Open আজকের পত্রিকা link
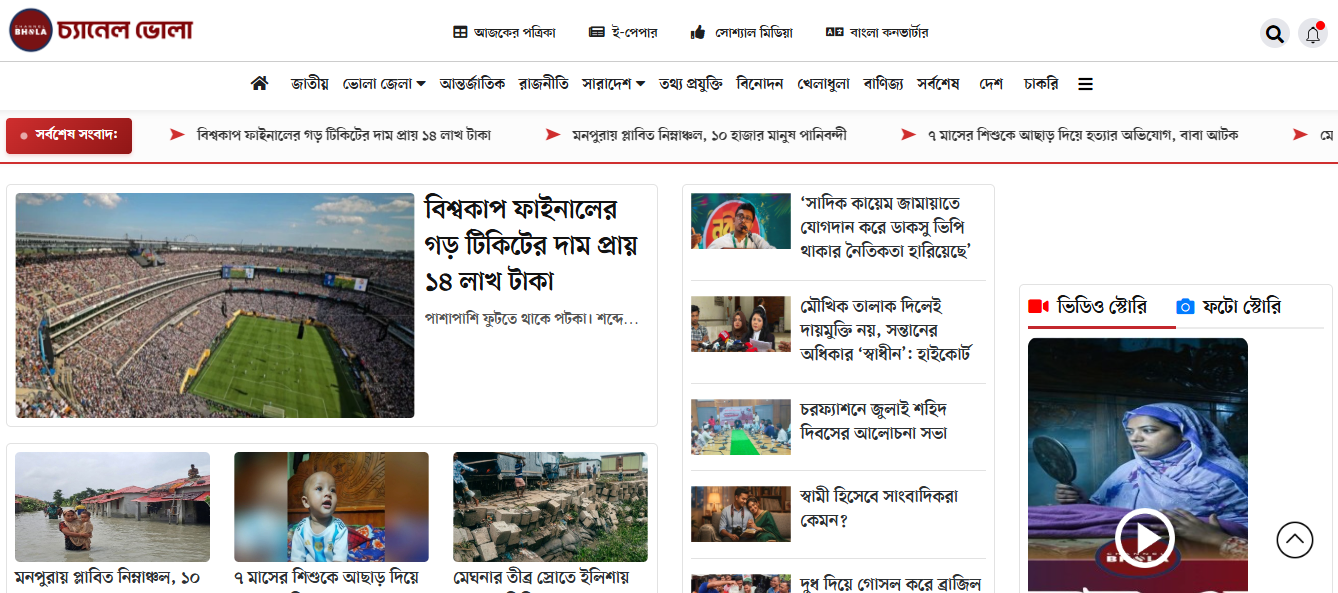Image resolution: width=1338 pixels, height=593 pixels. [x=504, y=32]
